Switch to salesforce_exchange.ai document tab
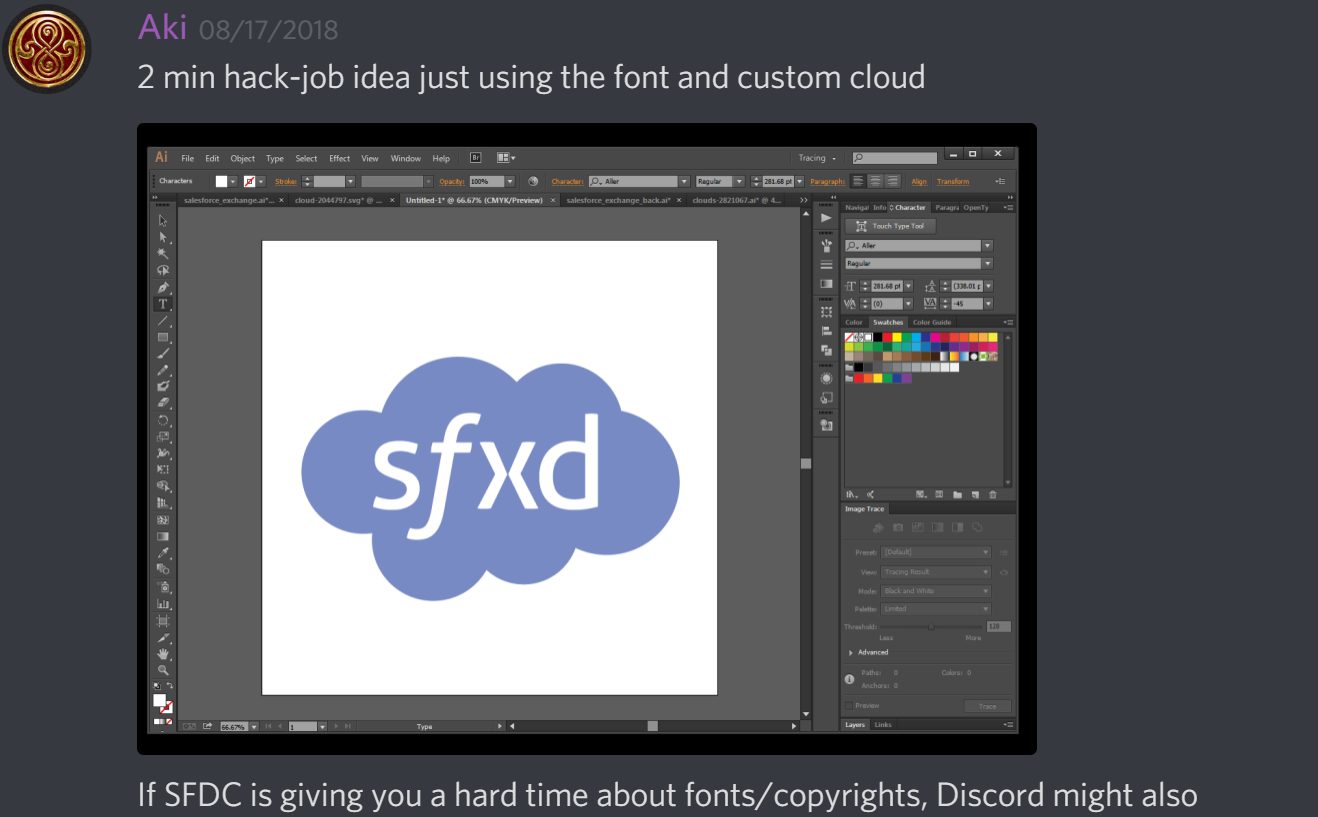The height and width of the screenshot is (817, 1318). [x=228, y=200]
